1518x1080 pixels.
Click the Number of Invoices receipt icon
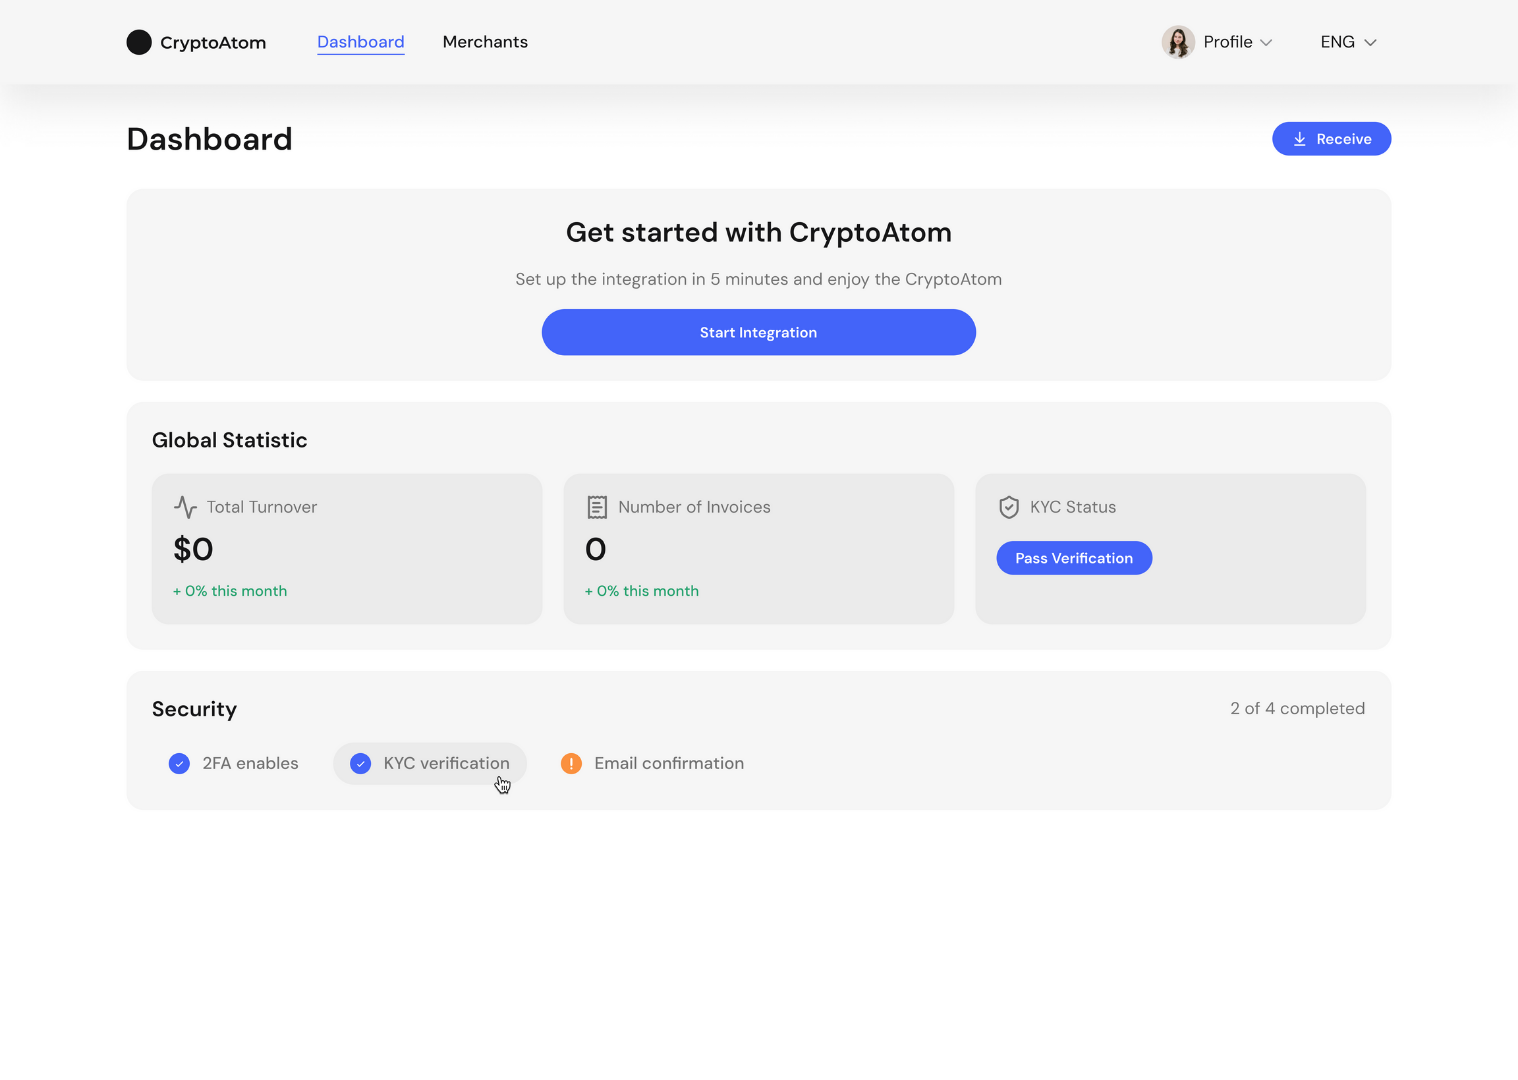point(597,507)
